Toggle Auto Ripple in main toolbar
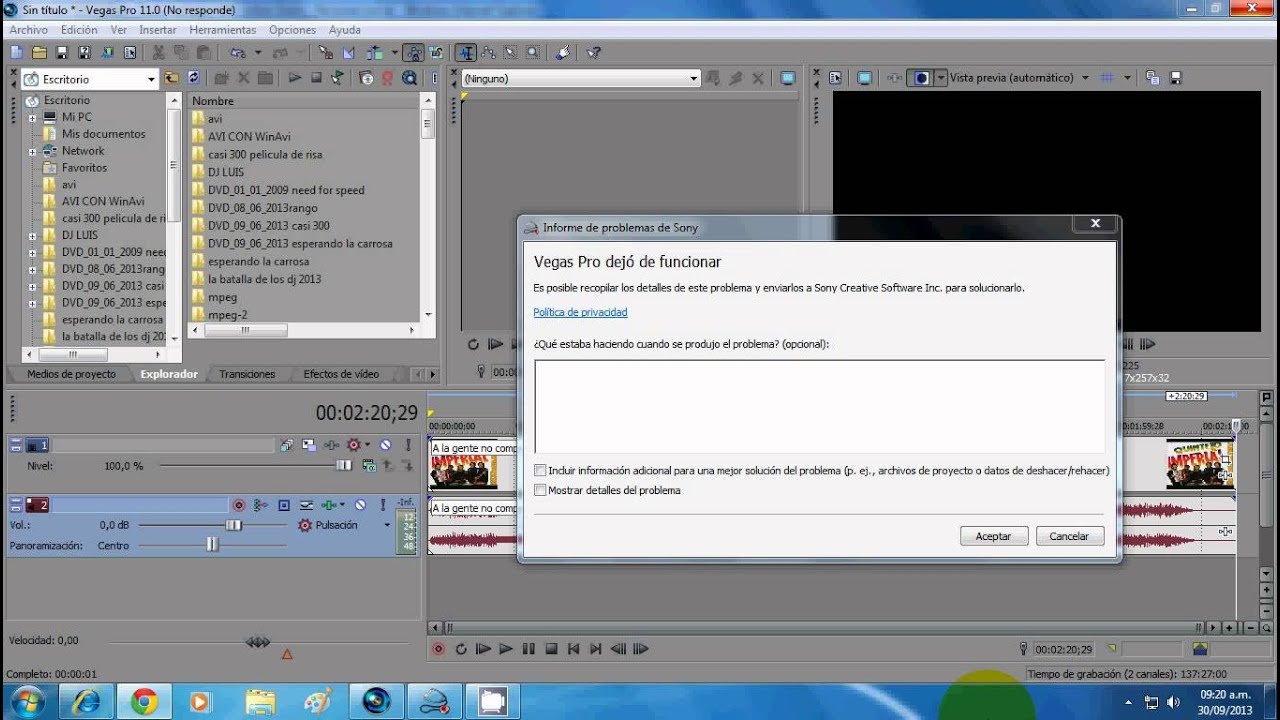The width and height of the screenshot is (1280, 720). pos(374,52)
